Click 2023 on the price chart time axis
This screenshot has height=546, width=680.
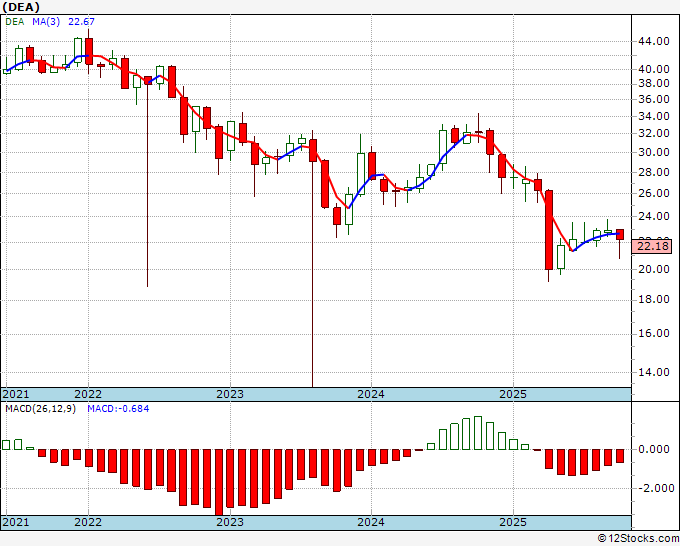click(230, 394)
